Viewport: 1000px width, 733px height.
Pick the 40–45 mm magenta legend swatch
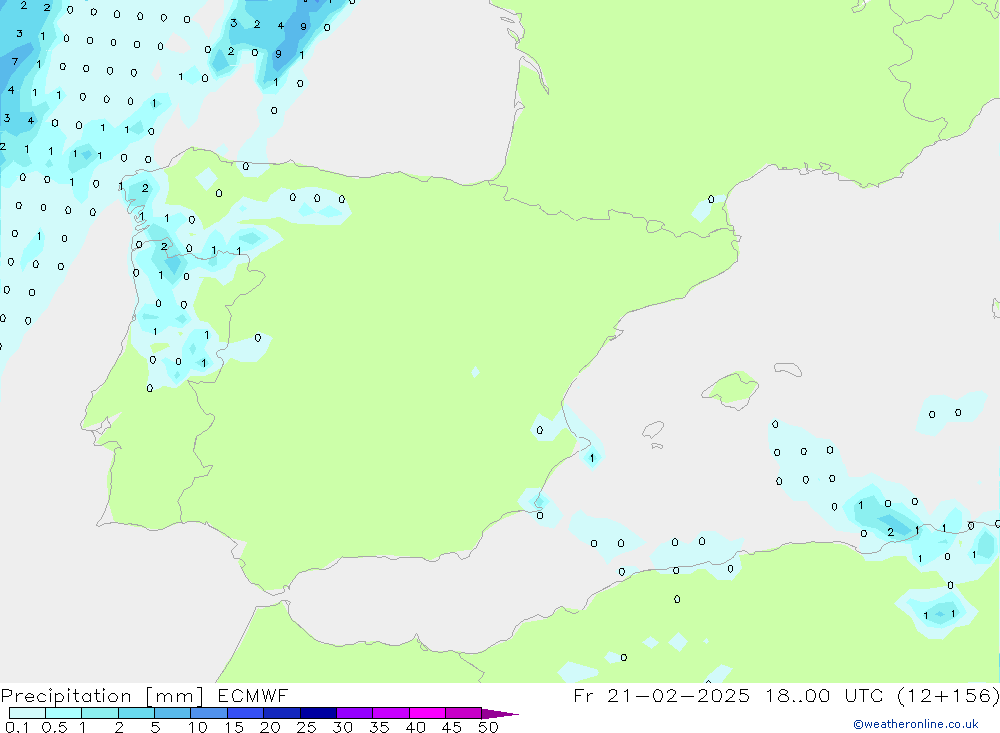(427, 713)
